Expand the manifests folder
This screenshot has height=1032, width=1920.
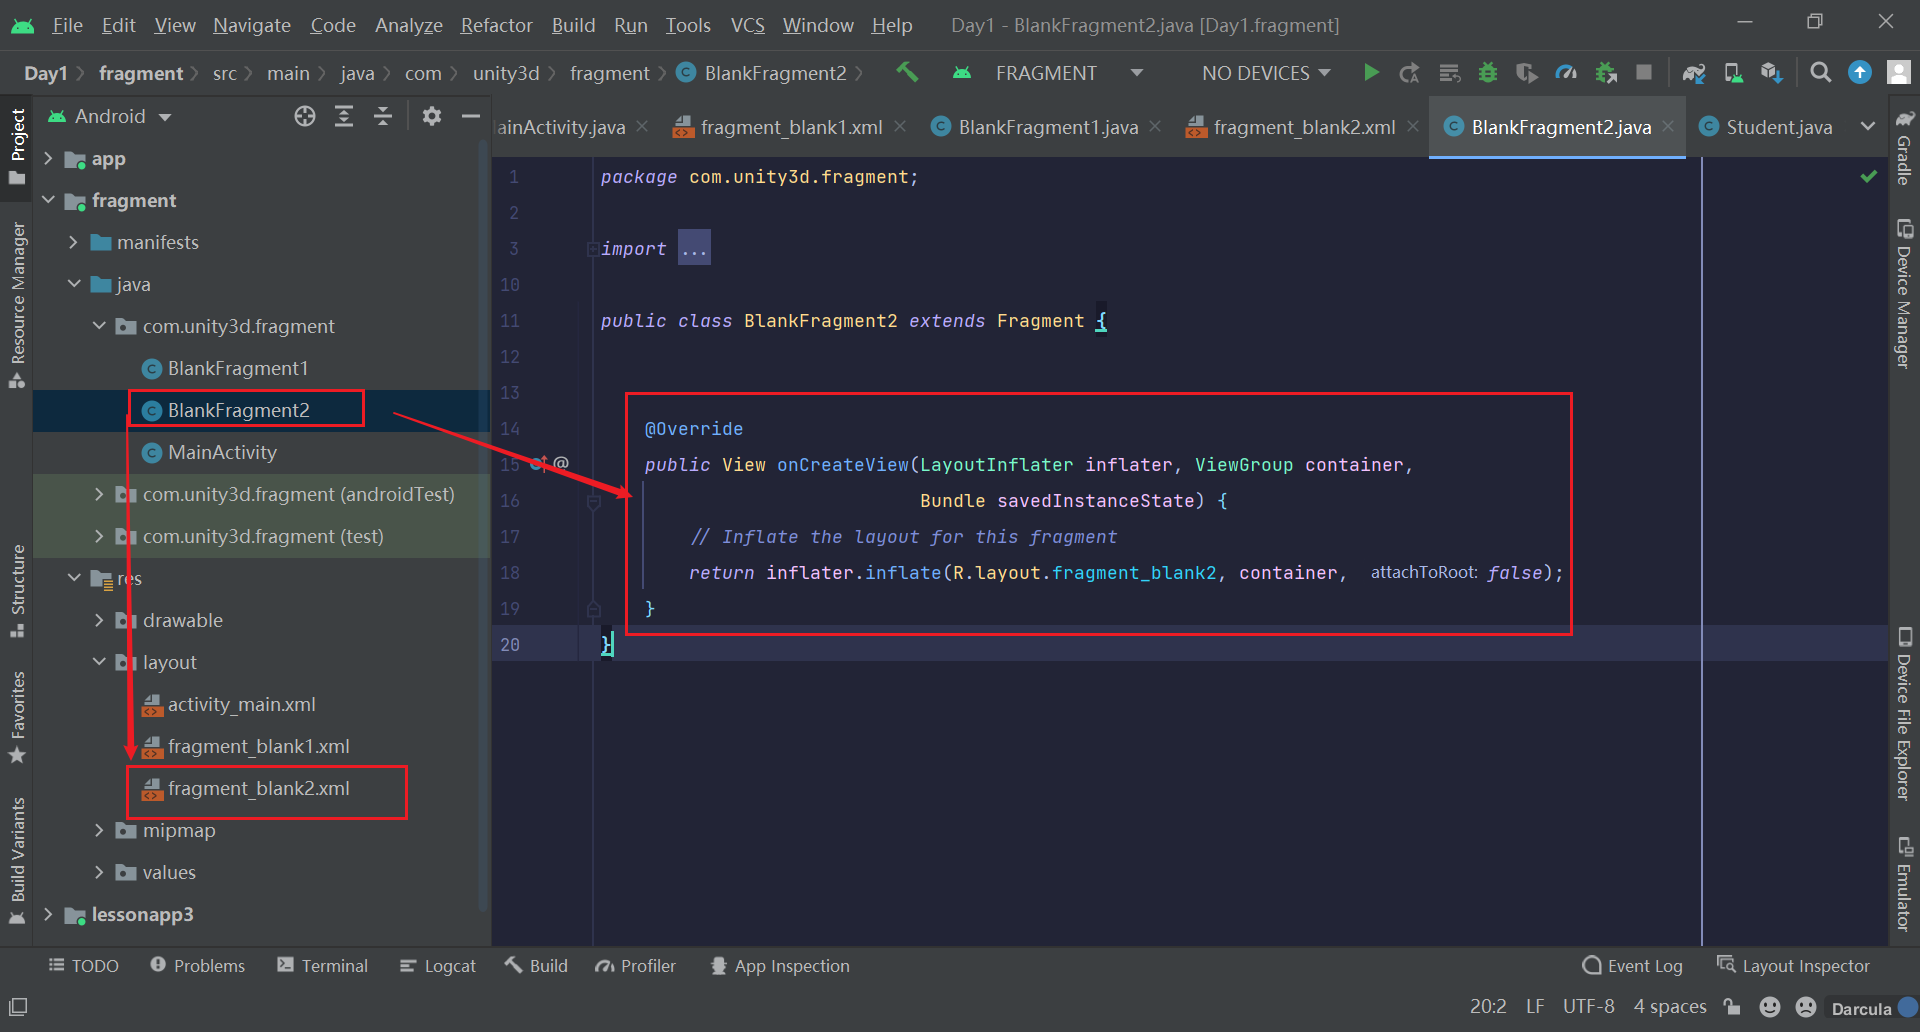(x=73, y=242)
